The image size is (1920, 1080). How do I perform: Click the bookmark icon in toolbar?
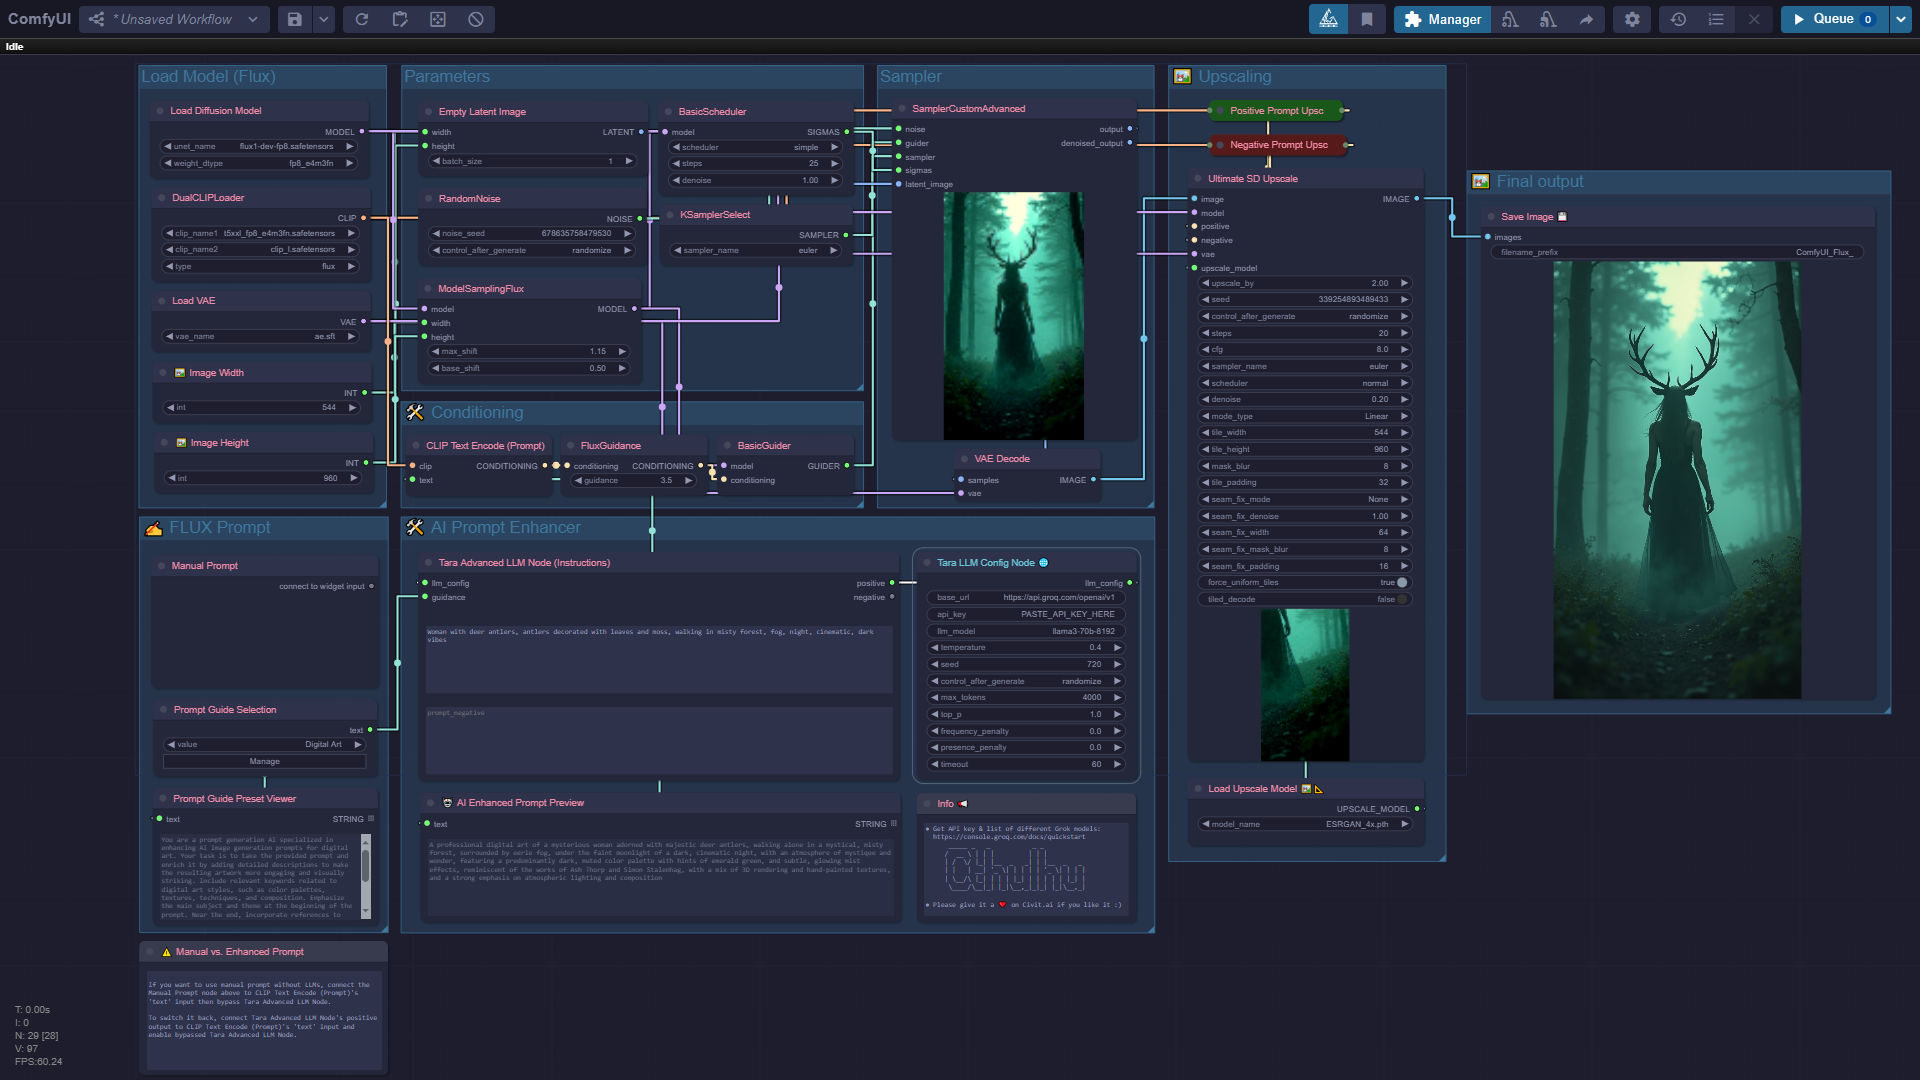coord(1367,19)
